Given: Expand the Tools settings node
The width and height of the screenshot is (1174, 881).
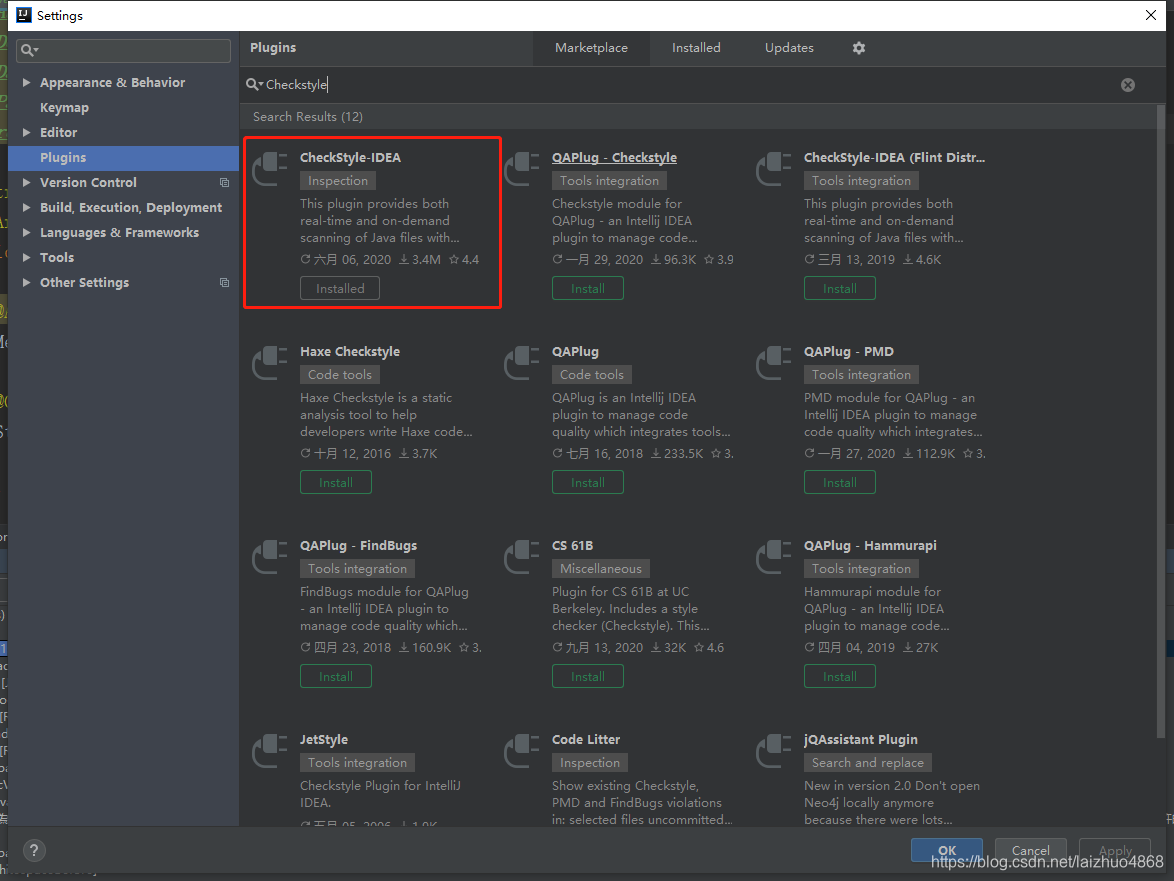Looking at the screenshot, I should pyautogui.click(x=26, y=257).
